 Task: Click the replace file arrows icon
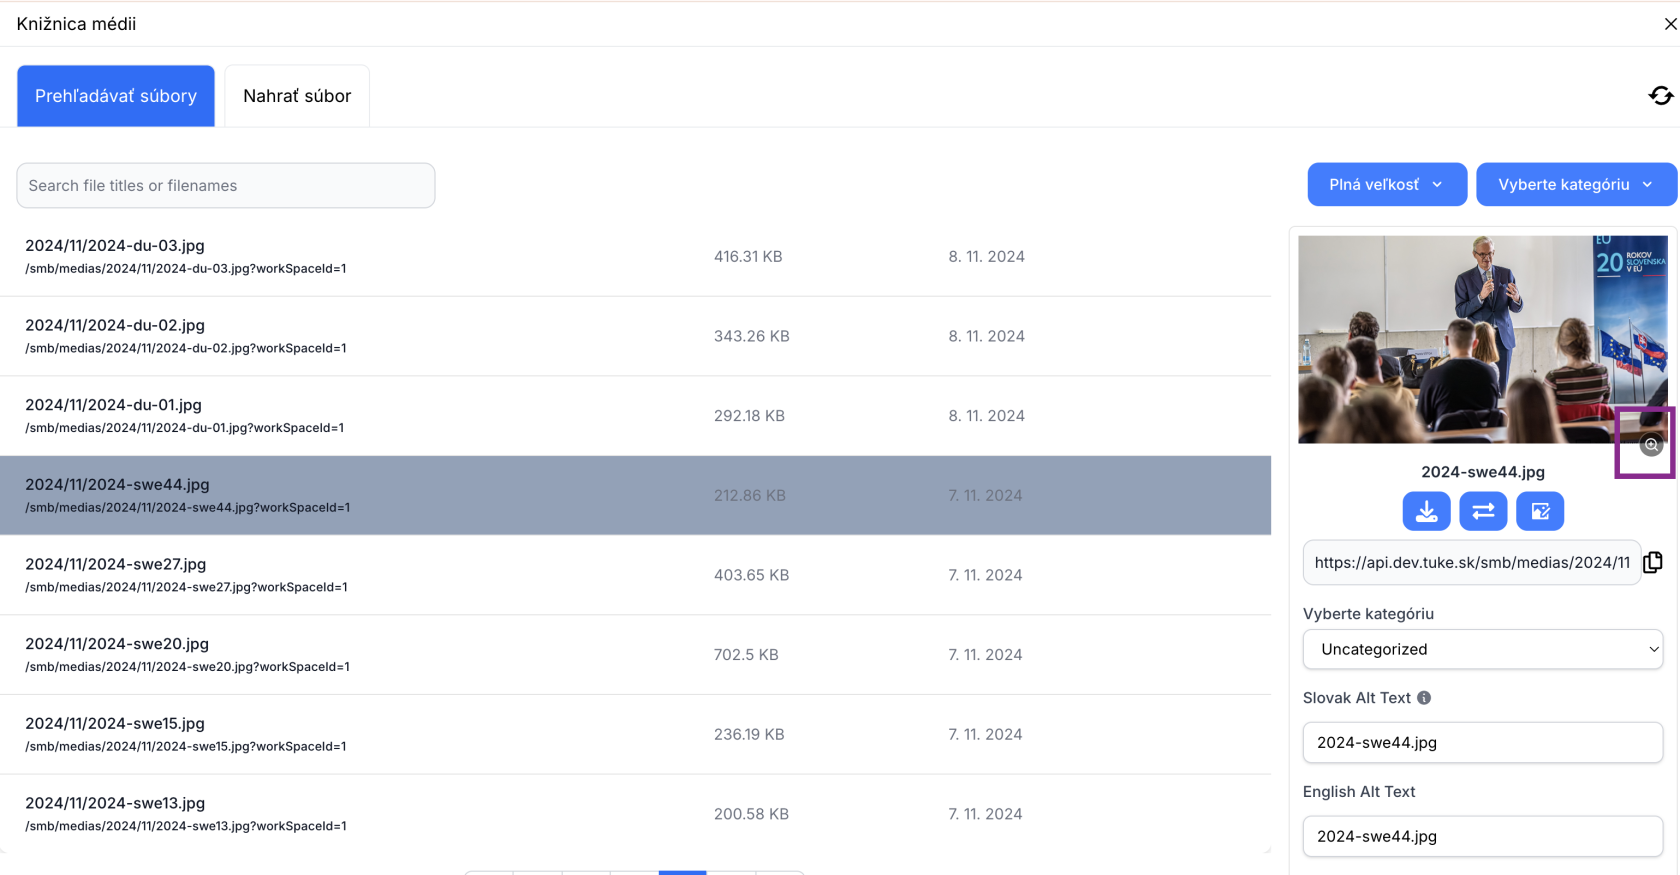pyautogui.click(x=1483, y=511)
